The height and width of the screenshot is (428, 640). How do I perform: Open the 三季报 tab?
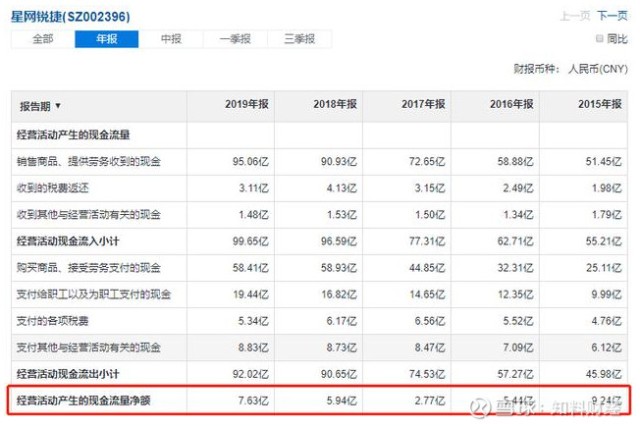pyautogui.click(x=299, y=39)
